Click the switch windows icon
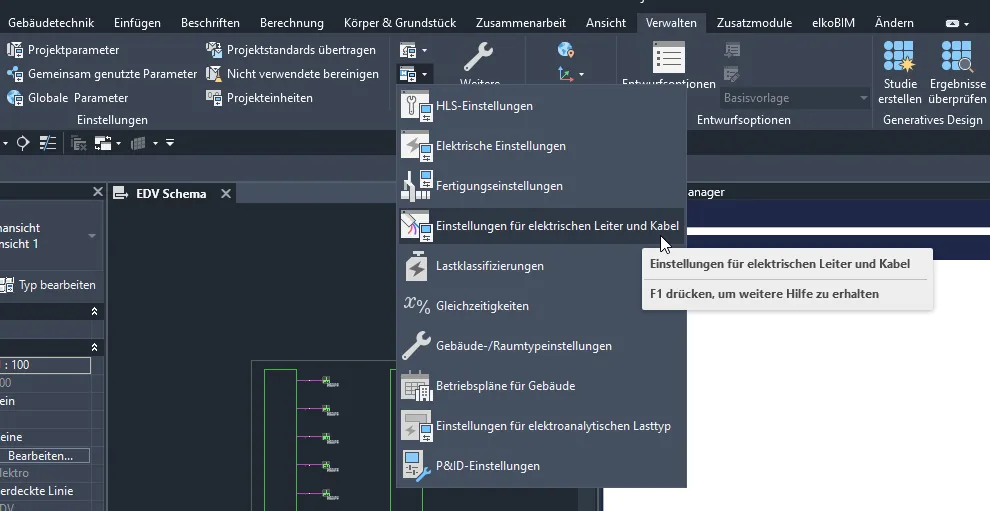Viewport: 990px width, 511px height. tap(104, 143)
